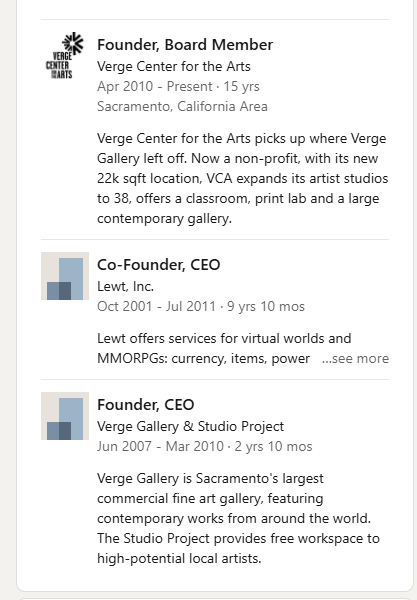
Task: Click the Lewt, Inc. placeholder company logo
Action: (65, 276)
